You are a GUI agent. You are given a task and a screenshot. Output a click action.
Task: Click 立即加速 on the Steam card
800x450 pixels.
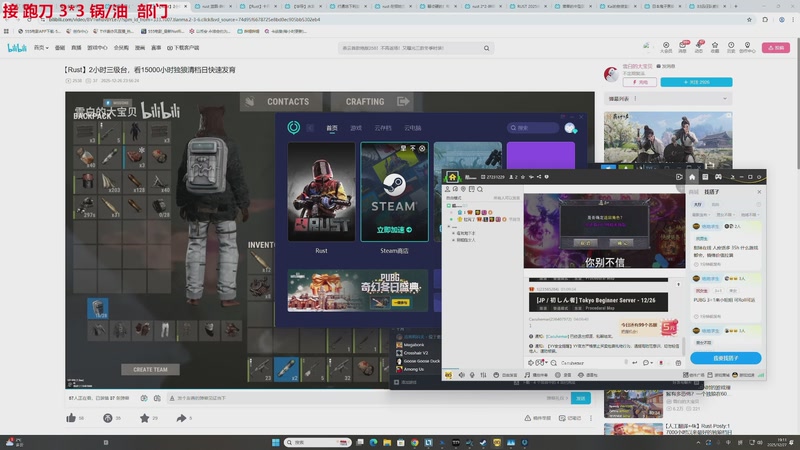pyautogui.click(x=394, y=230)
